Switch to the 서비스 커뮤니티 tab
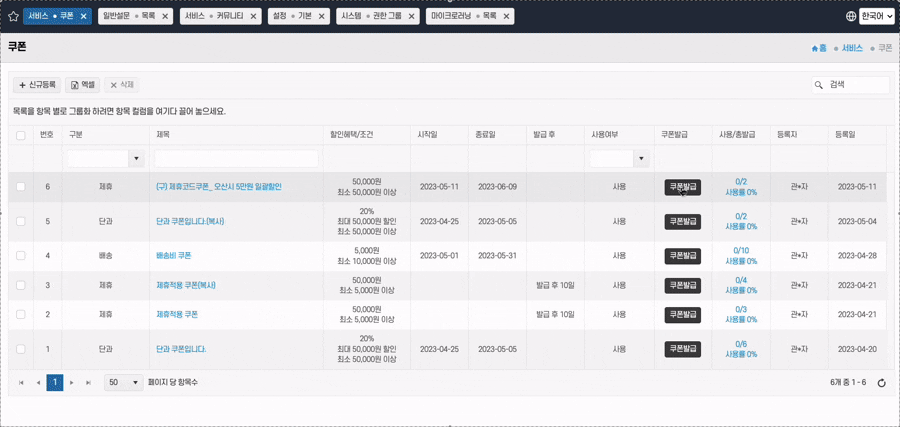Viewport: 900px width, 427px height. (x=214, y=17)
